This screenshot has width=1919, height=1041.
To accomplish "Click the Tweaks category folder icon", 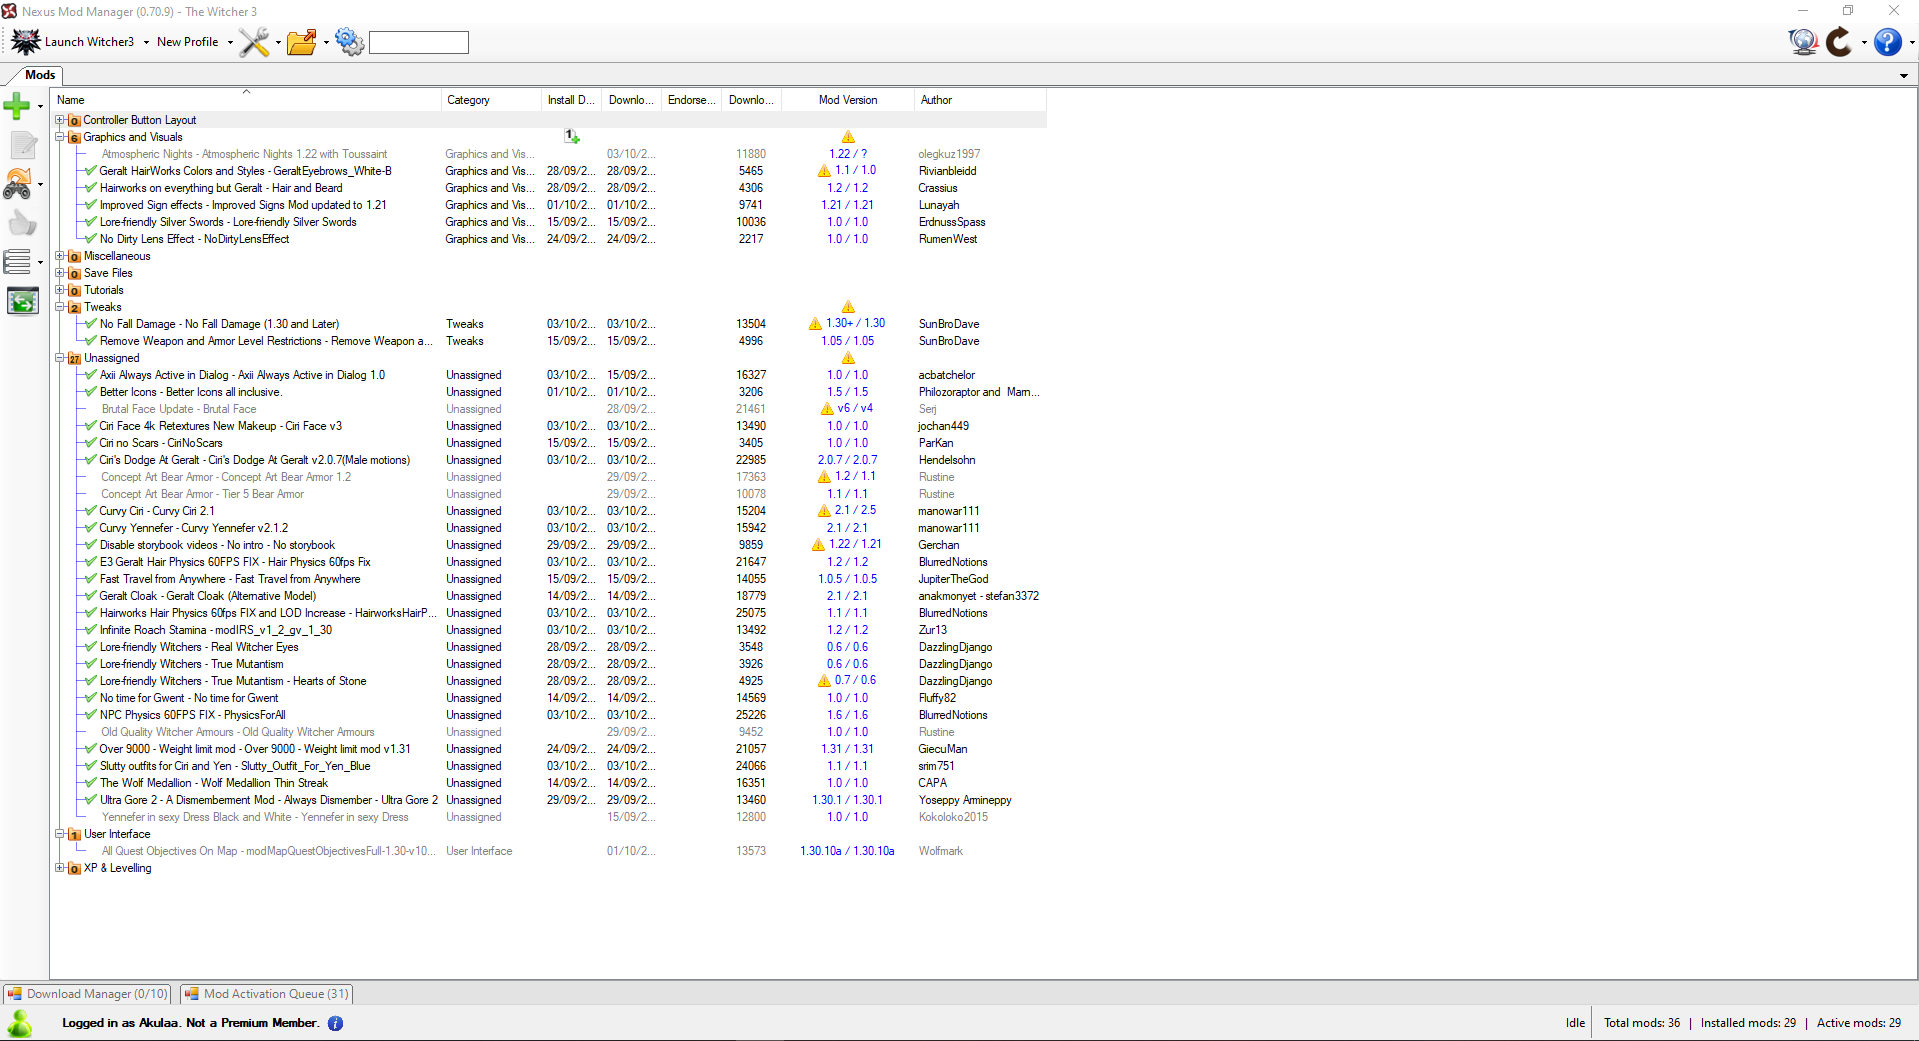I will pyautogui.click(x=74, y=307).
